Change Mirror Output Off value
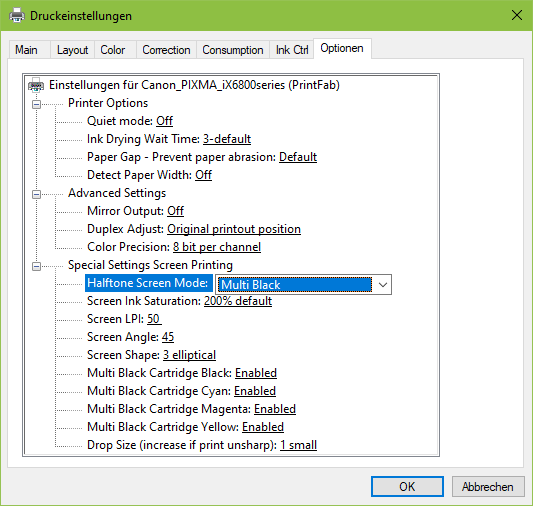533x506 pixels. point(175,211)
